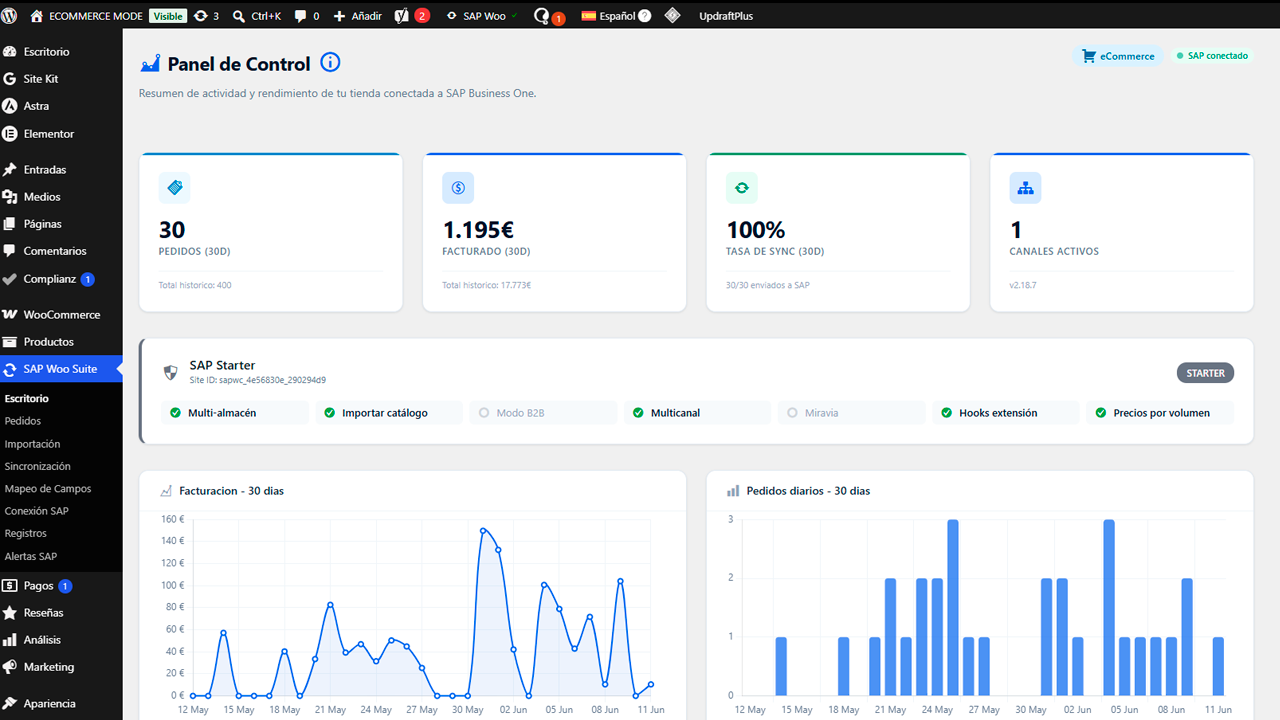Image resolution: width=1280 pixels, height=720 pixels.
Task: Open the SAP Woo admin bar item
Action: [481, 16]
